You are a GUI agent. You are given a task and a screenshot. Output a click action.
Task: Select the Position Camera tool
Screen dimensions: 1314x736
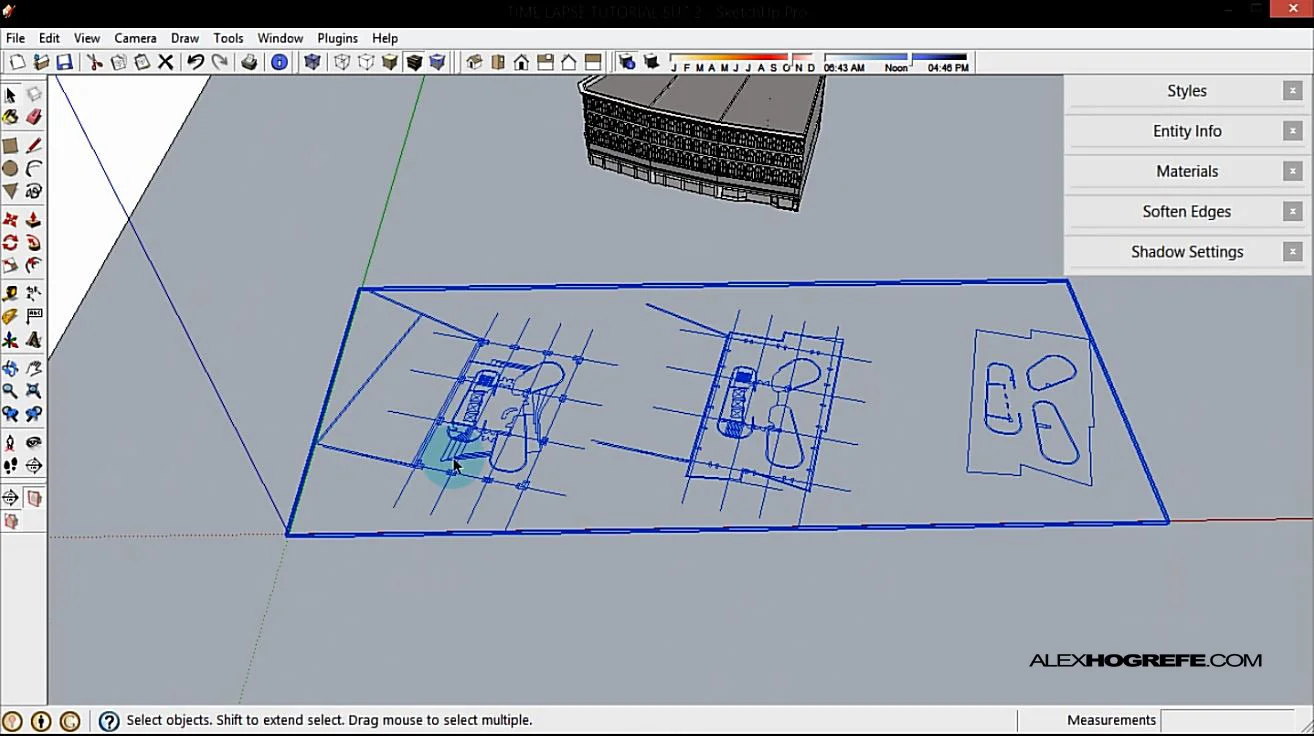(10, 442)
